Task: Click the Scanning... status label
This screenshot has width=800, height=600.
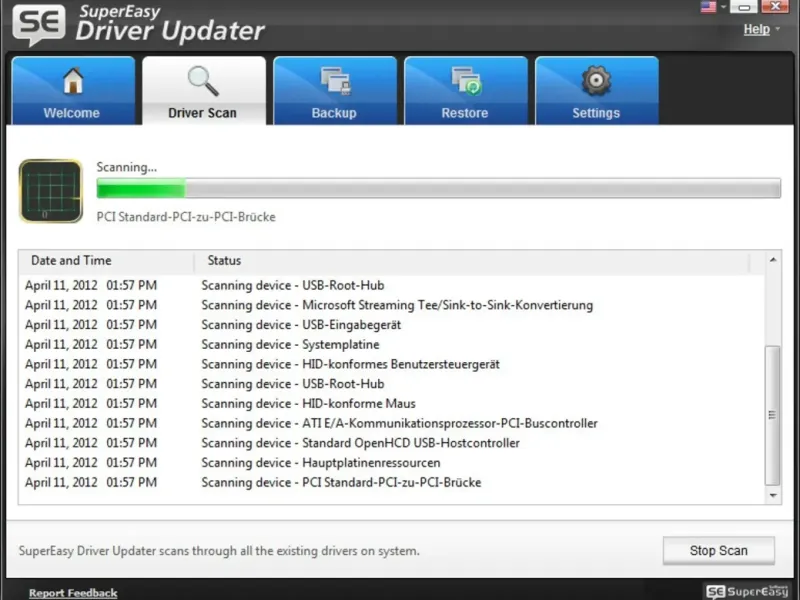Action: click(127, 167)
